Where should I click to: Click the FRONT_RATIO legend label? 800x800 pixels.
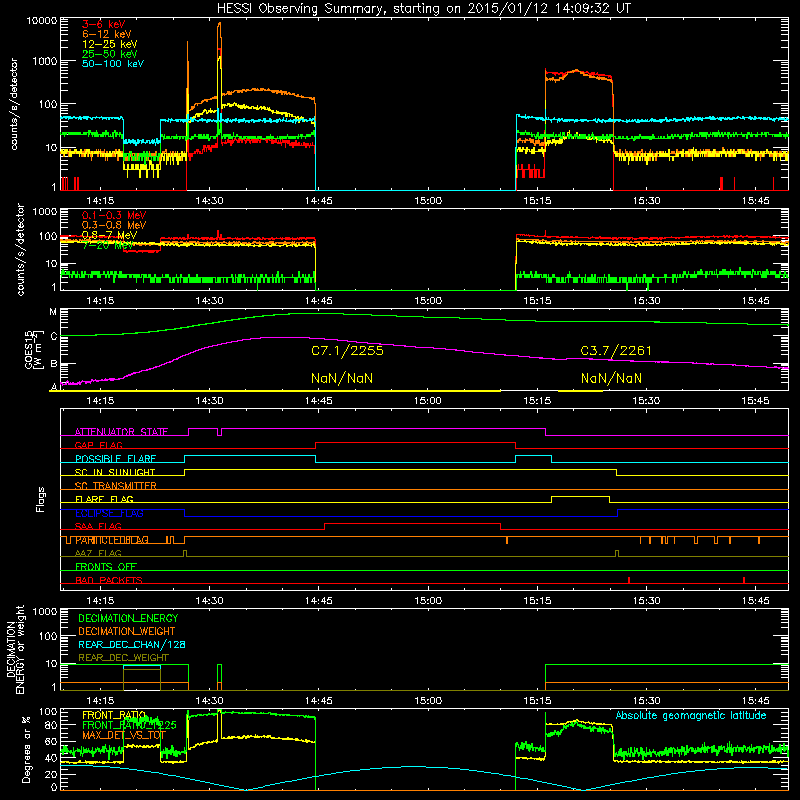[114, 715]
